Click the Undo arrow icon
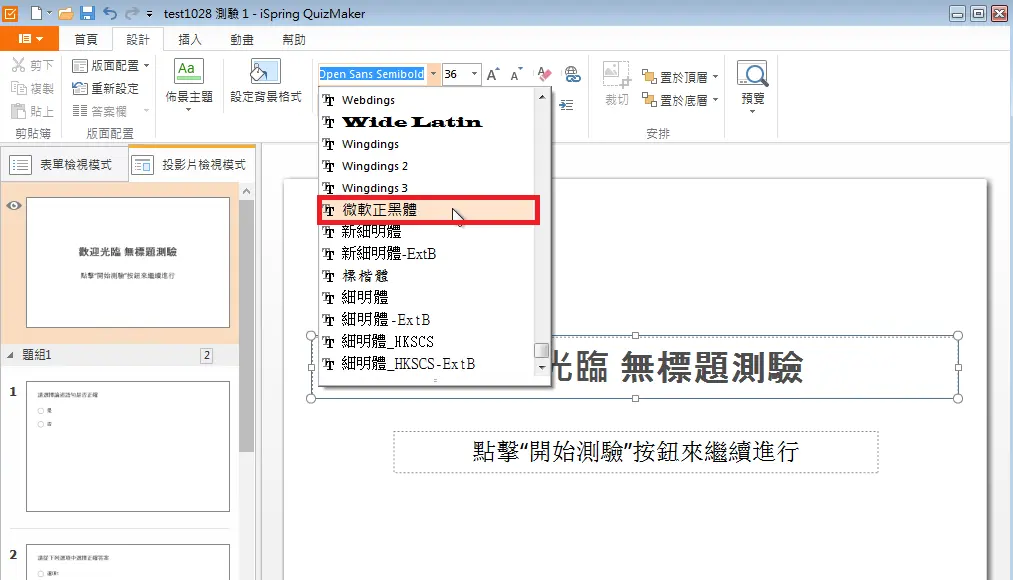 pyautogui.click(x=110, y=13)
